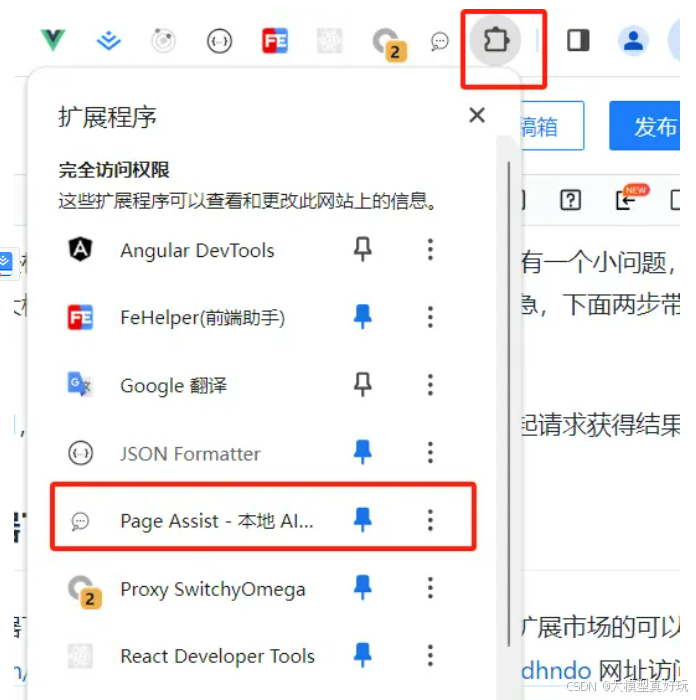
Task: Open the FeHelper icon in the toolbar
Action: (x=275, y=41)
